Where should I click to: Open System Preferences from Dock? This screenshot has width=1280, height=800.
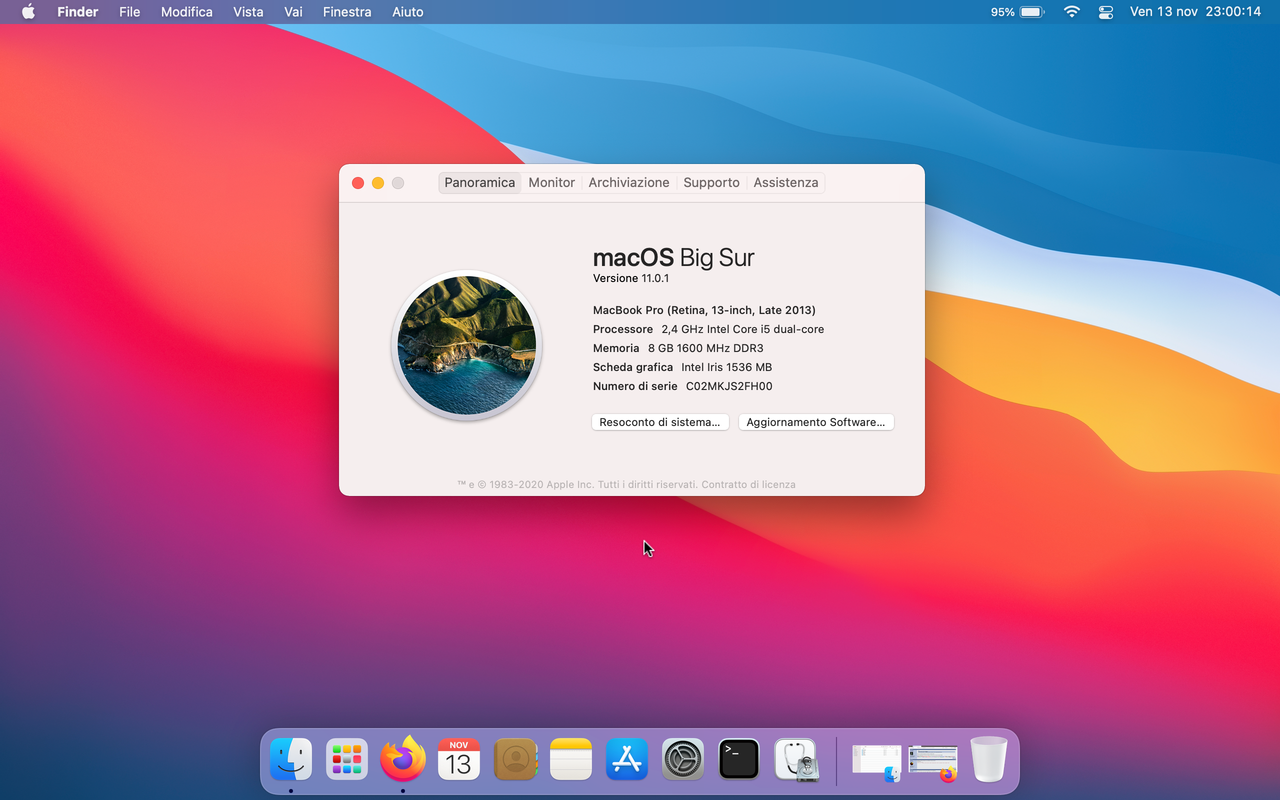(x=683, y=760)
